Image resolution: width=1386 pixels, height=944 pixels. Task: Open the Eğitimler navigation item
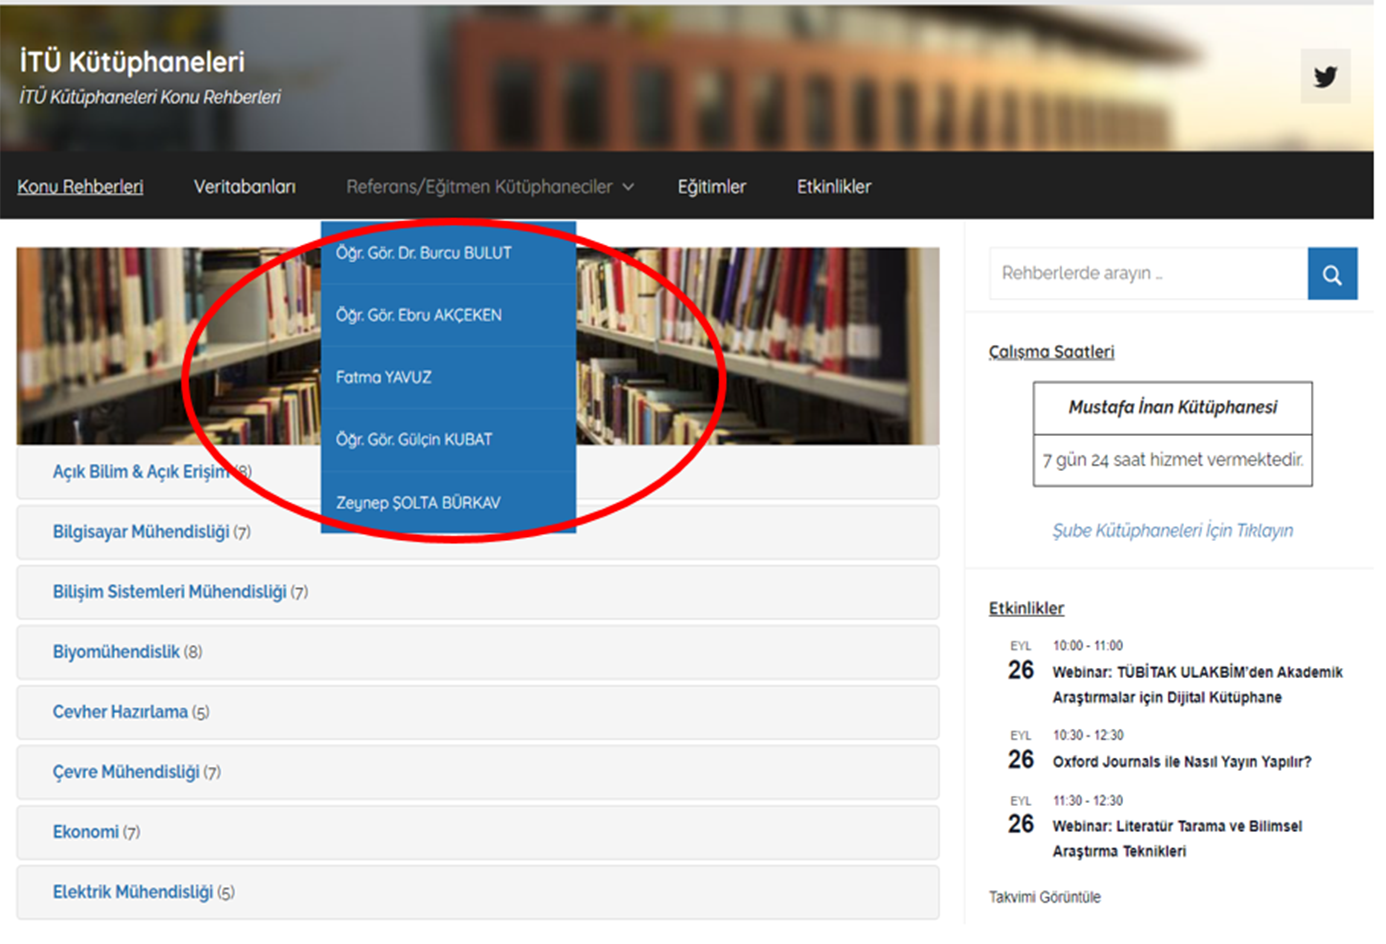tap(711, 187)
